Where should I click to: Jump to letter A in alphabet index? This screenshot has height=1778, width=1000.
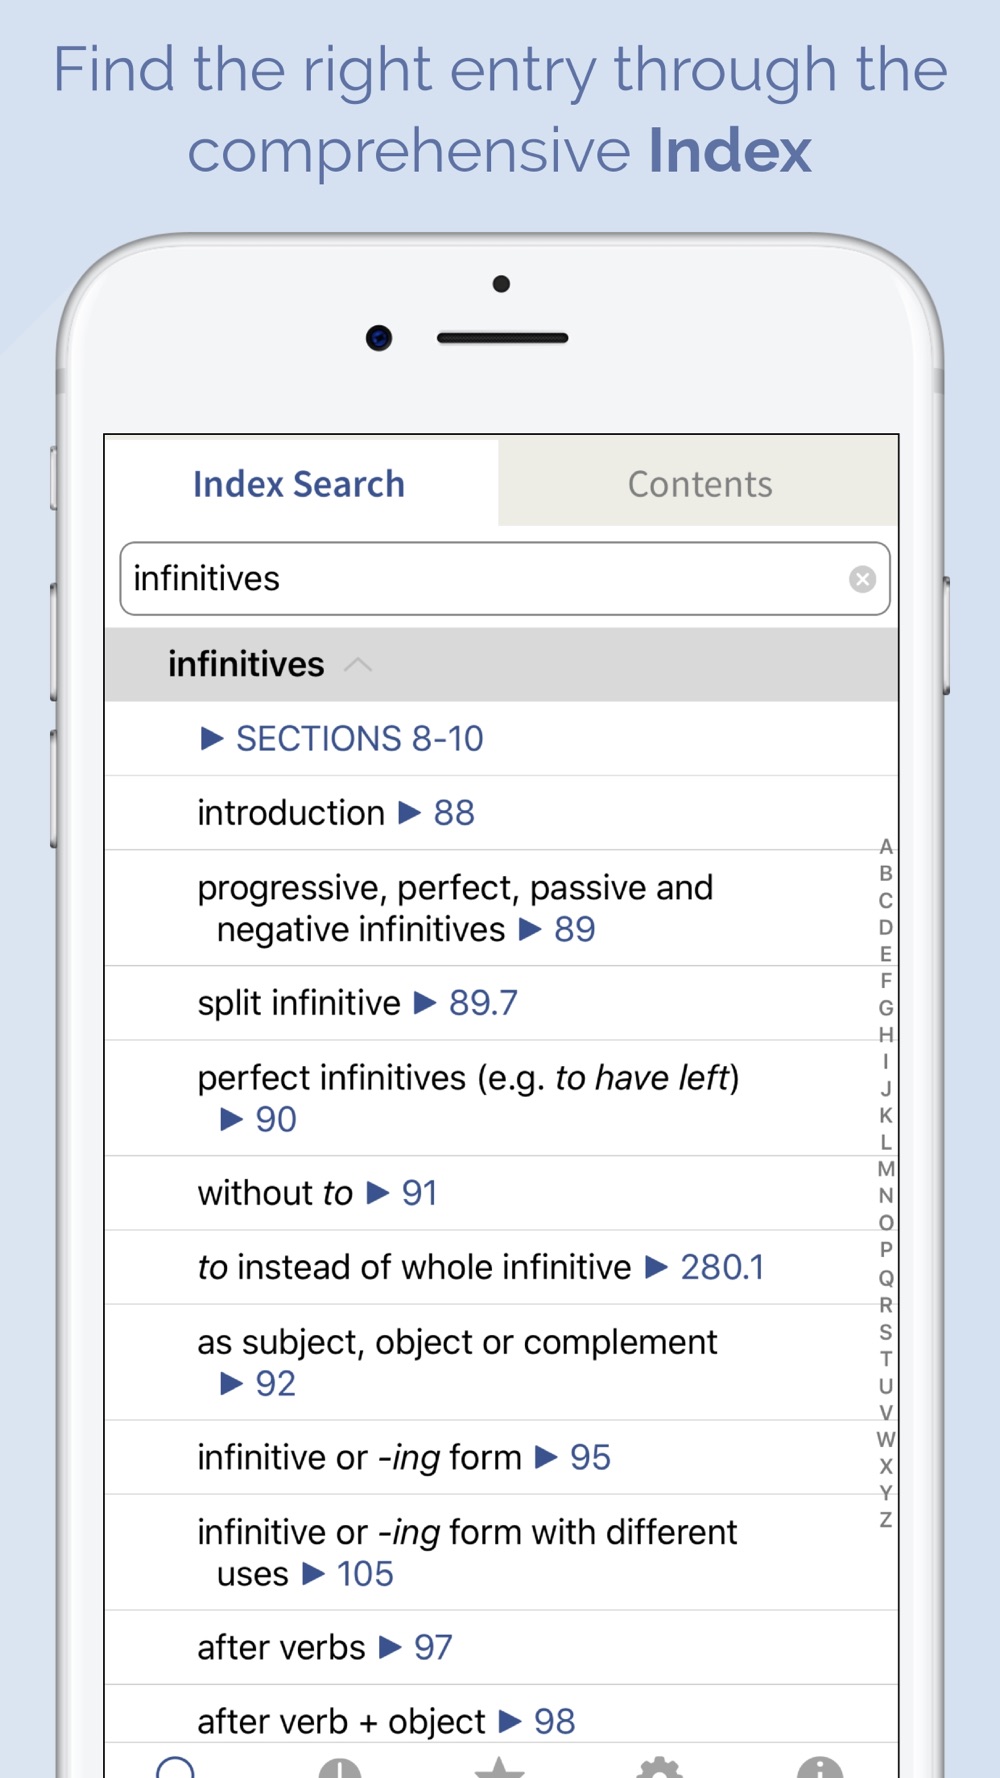click(886, 847)
